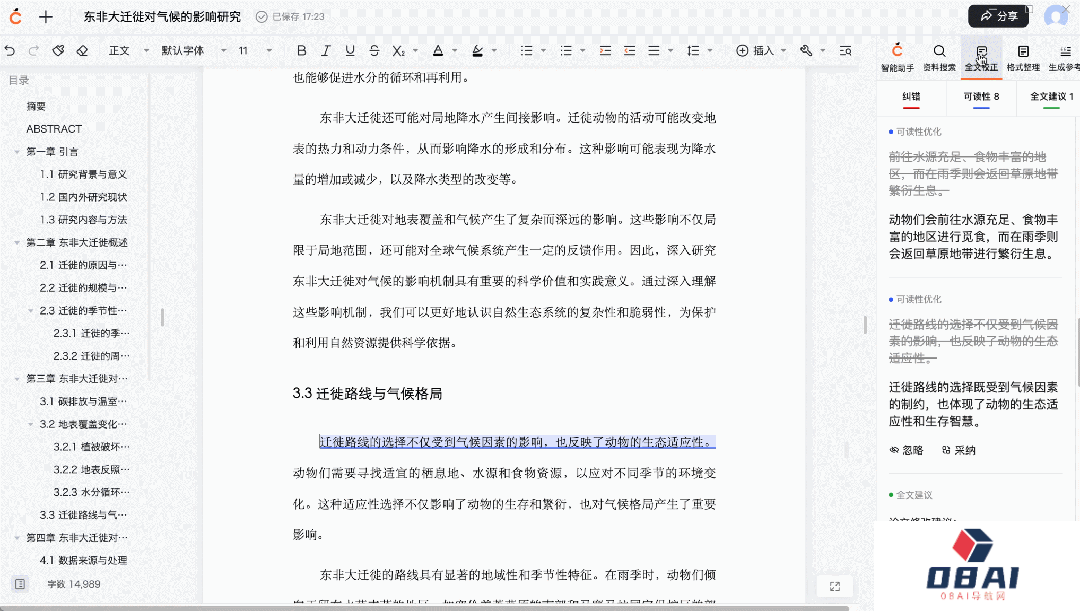Toggle the outline panel icon at bottom-left

(x=19, y=583)
